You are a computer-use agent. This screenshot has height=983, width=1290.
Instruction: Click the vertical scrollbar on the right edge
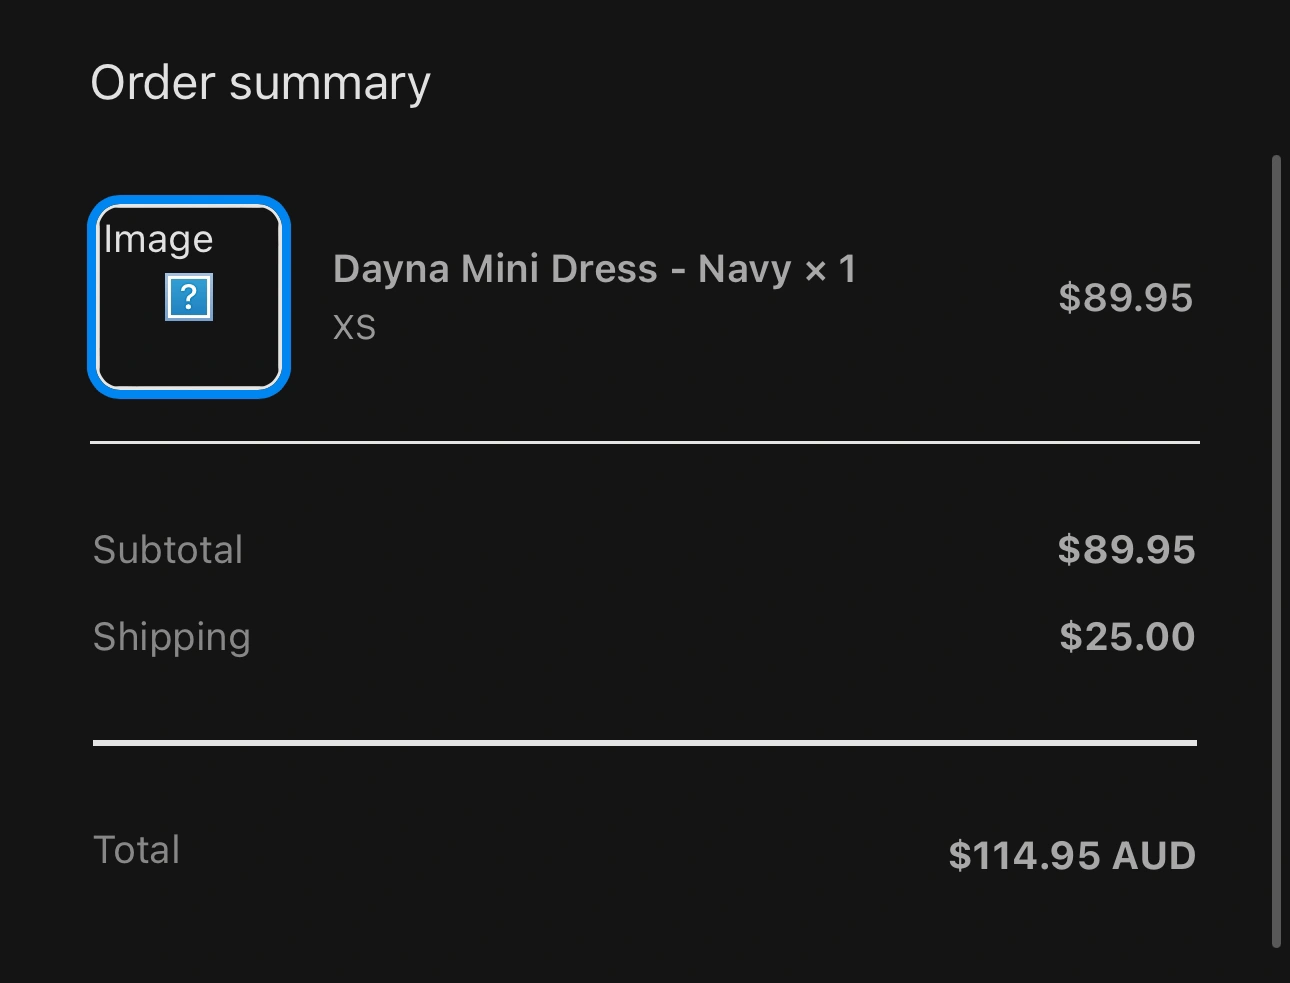point(1276,550)
